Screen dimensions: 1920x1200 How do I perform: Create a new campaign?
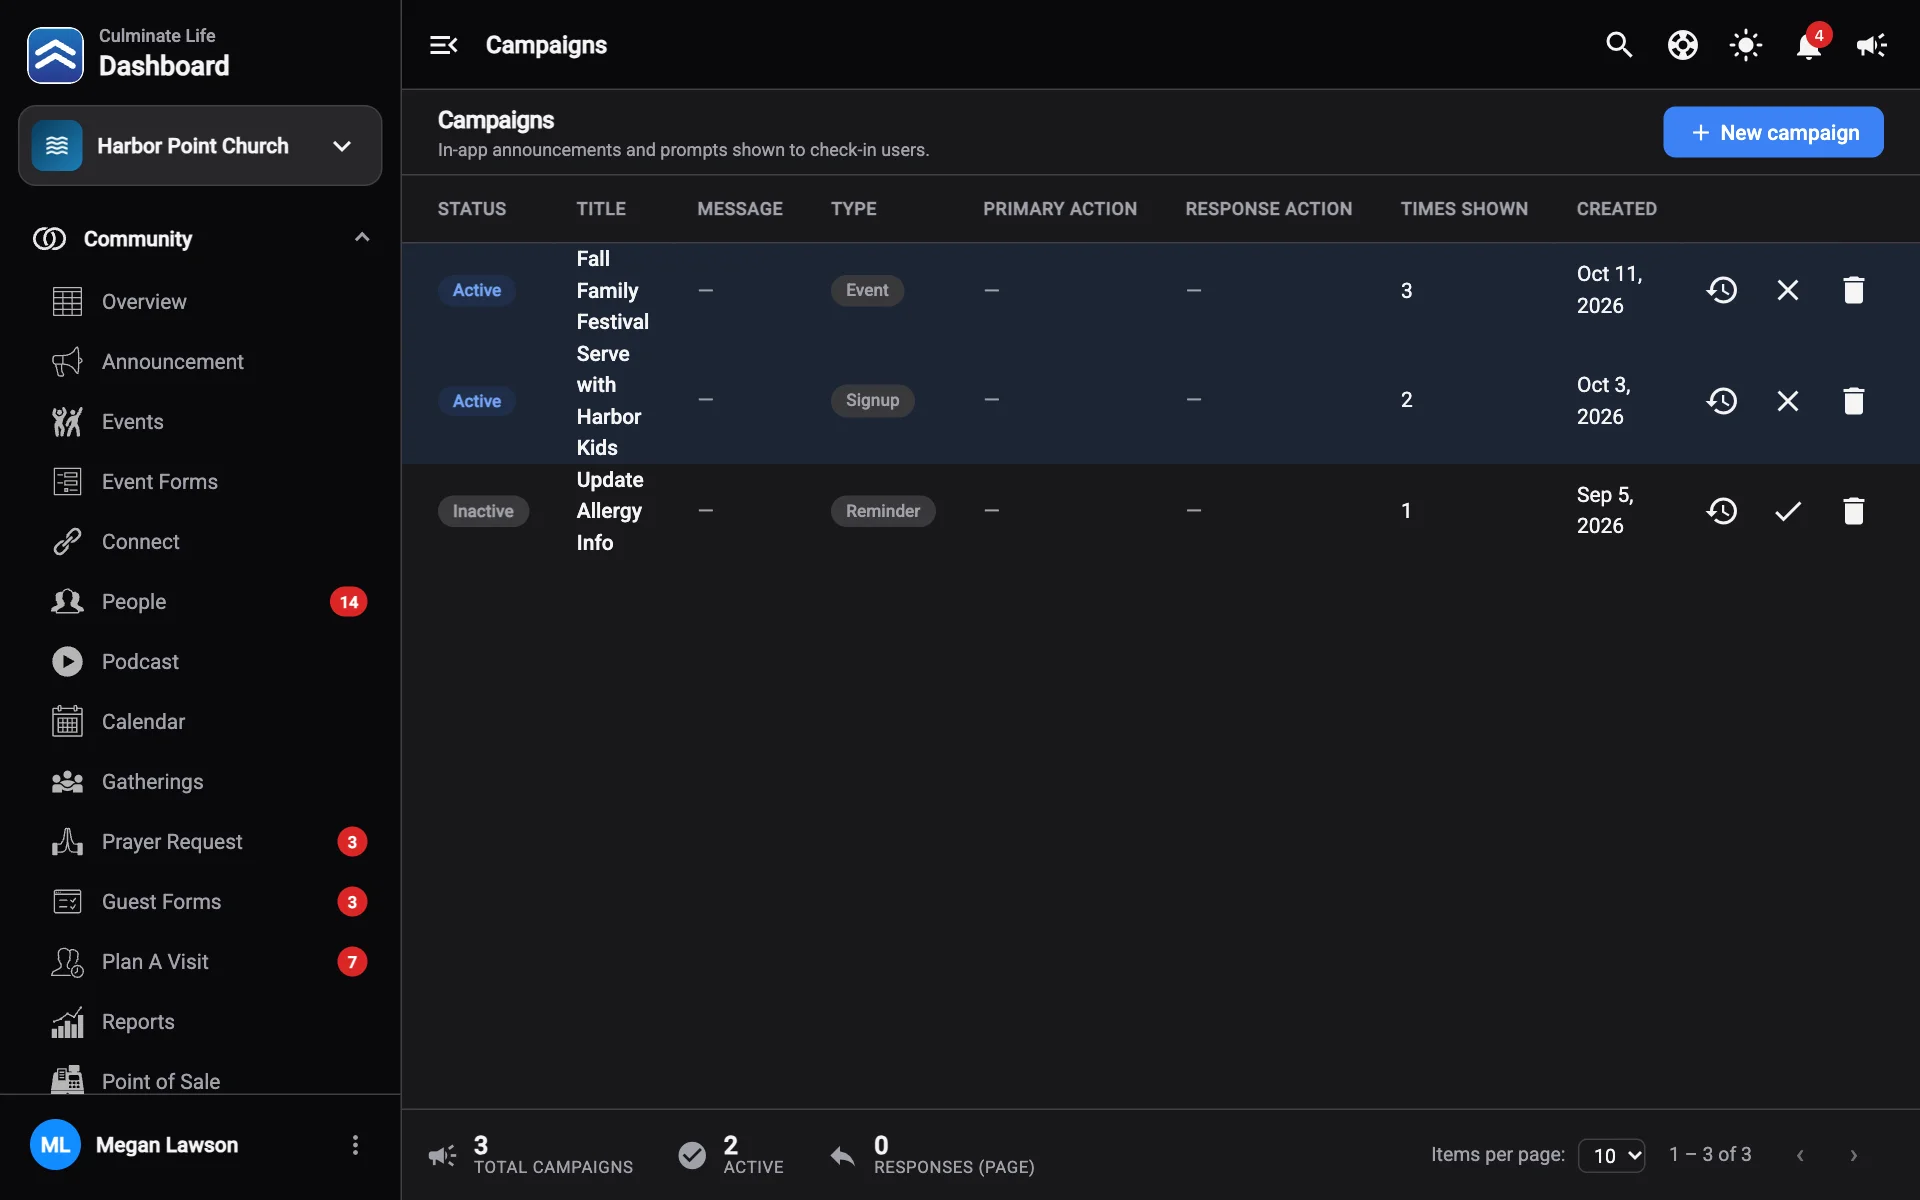point(1773,132)
